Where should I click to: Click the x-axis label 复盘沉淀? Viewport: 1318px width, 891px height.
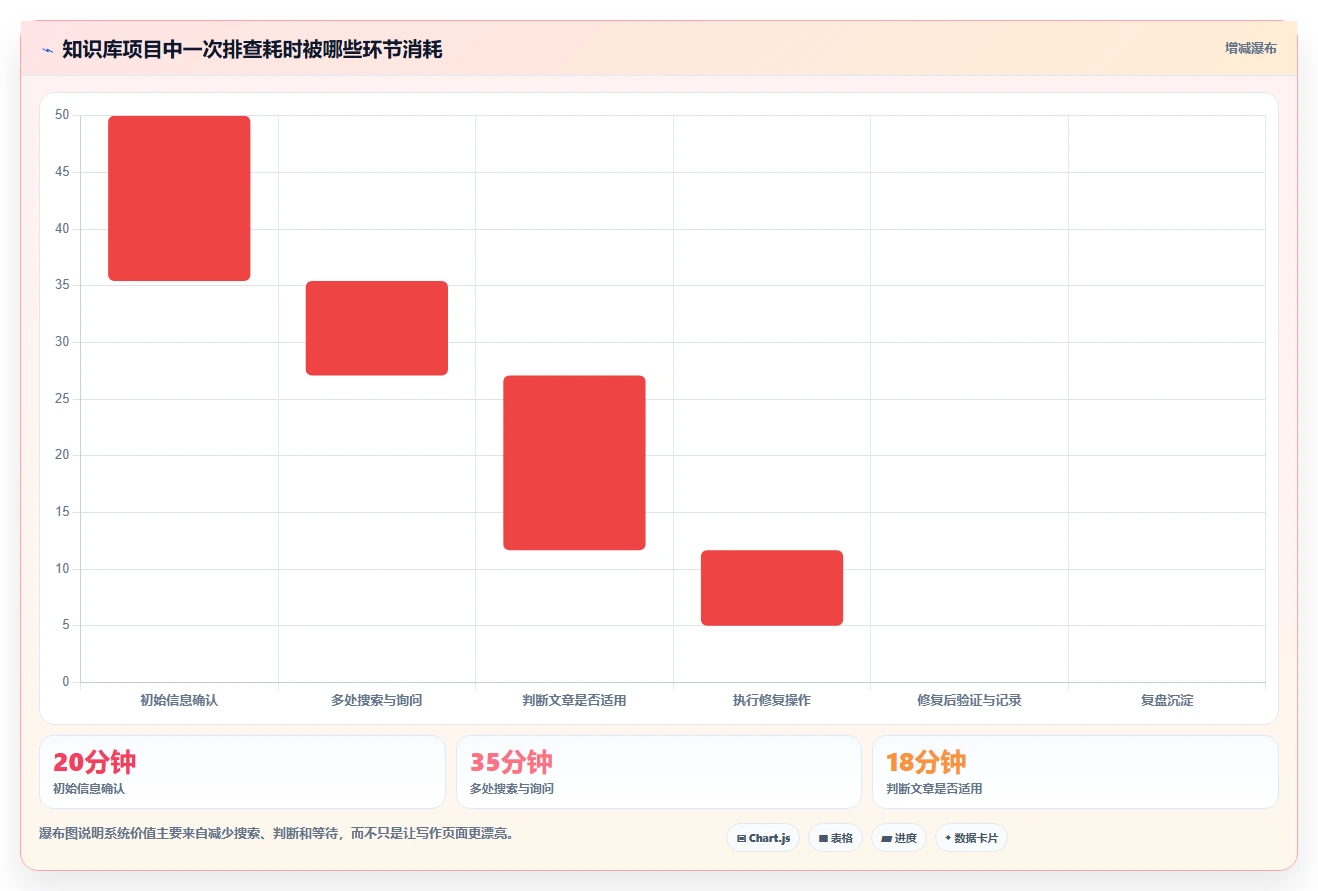click(x=1167, y=700)
